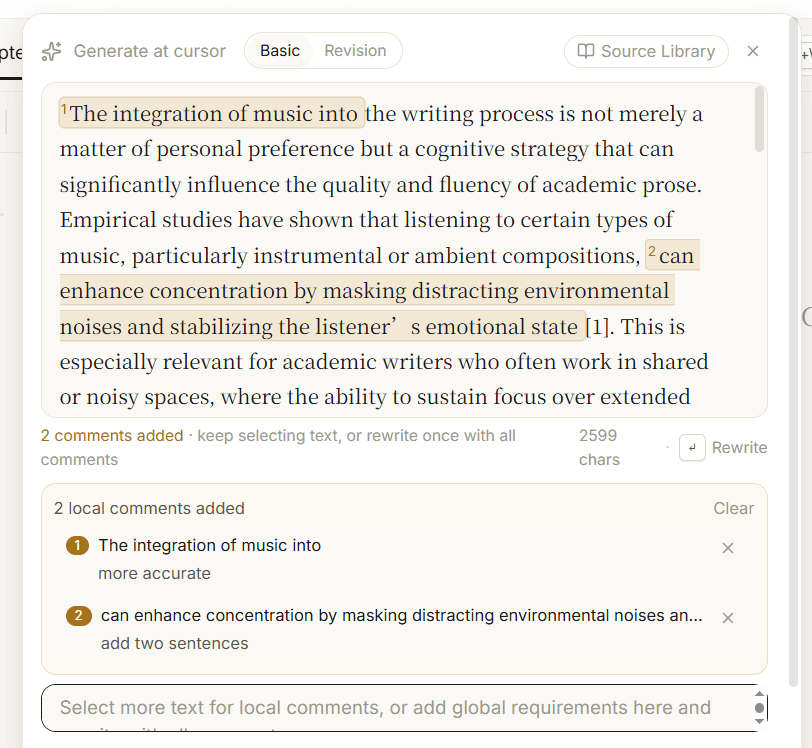Click the '2 comments added' status text
812x748 pixels.
(112, 436)
